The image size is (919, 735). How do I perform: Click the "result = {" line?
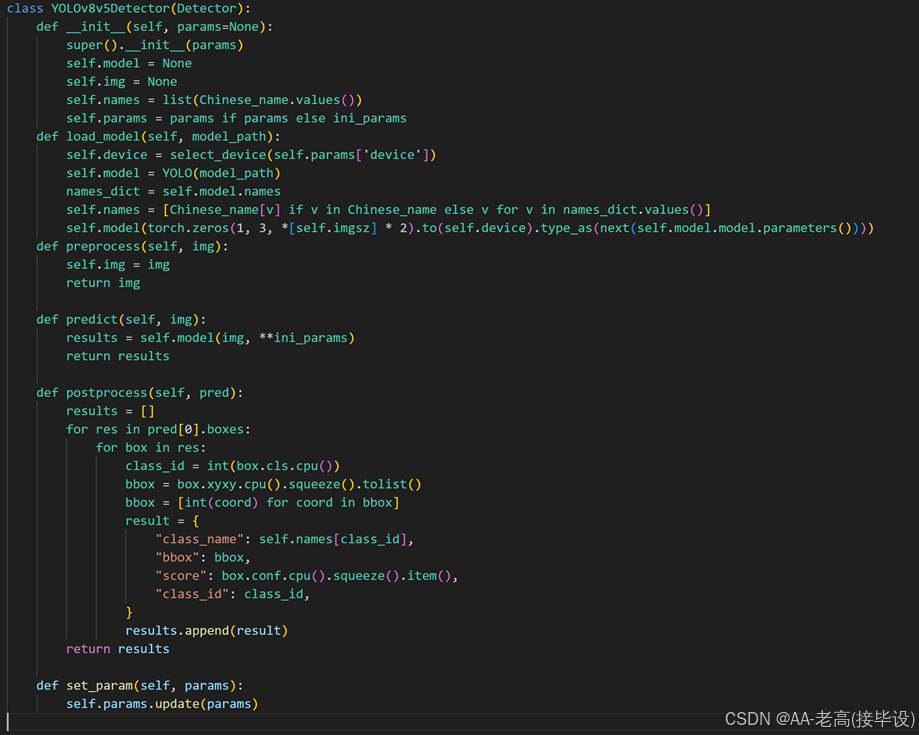click(162, 521)
